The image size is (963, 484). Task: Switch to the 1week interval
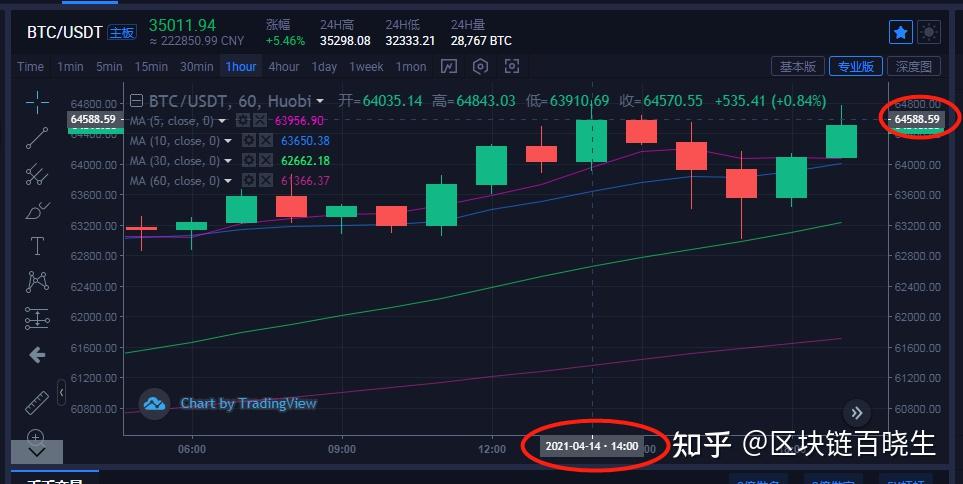tap(366, 66)
